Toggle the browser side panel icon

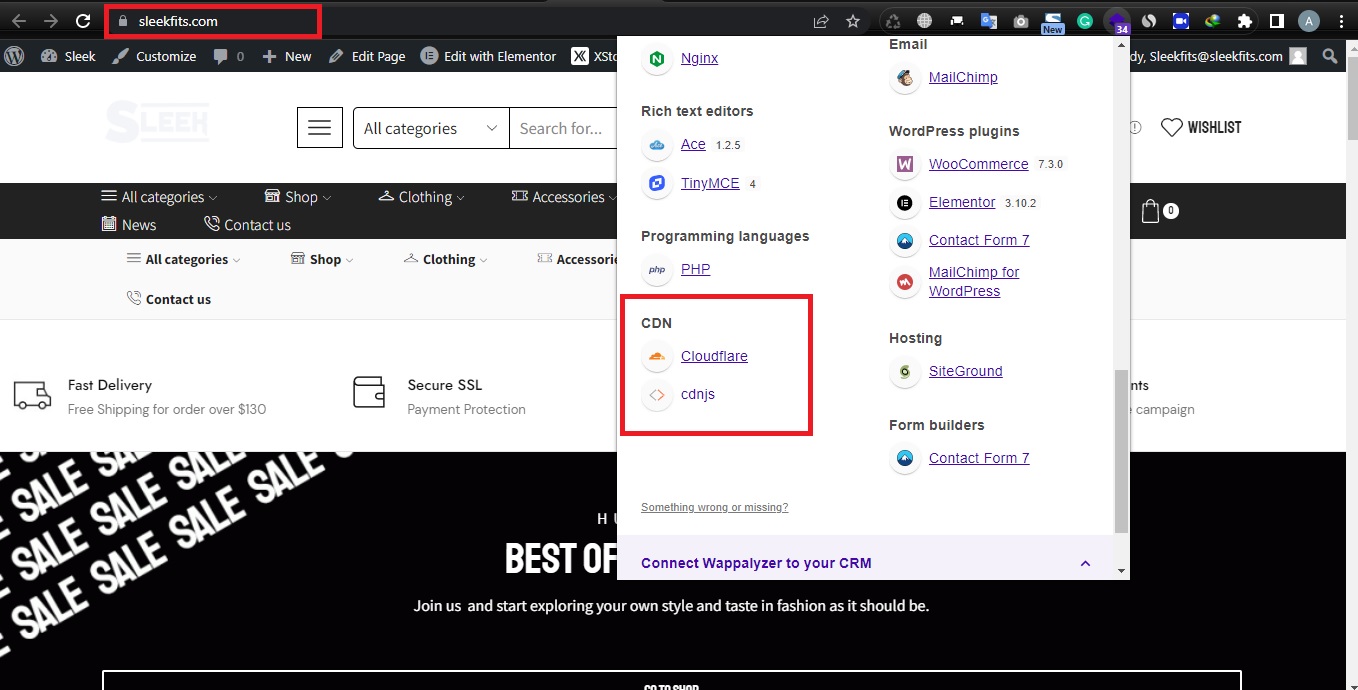point(1277,21)
